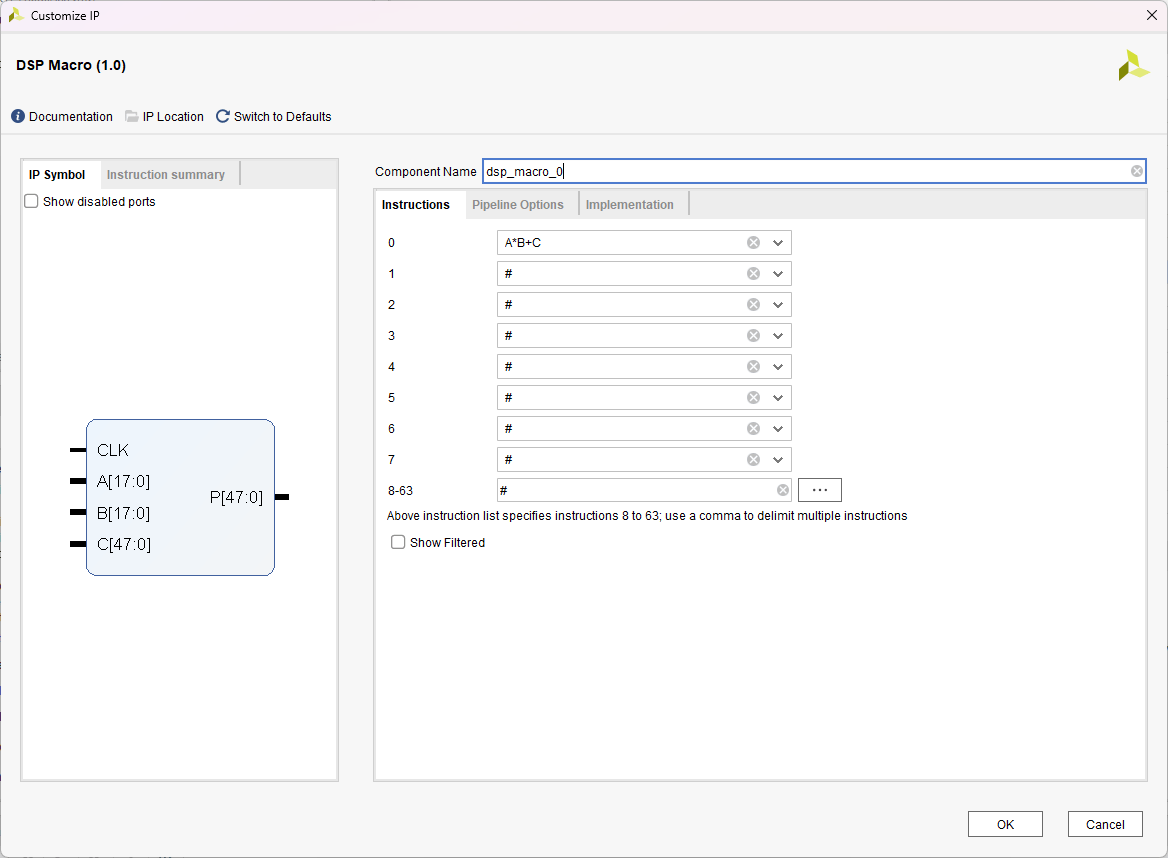The image size is (1168, 858).
Task: Open the Documentation info icon
Action: [18, 117]
